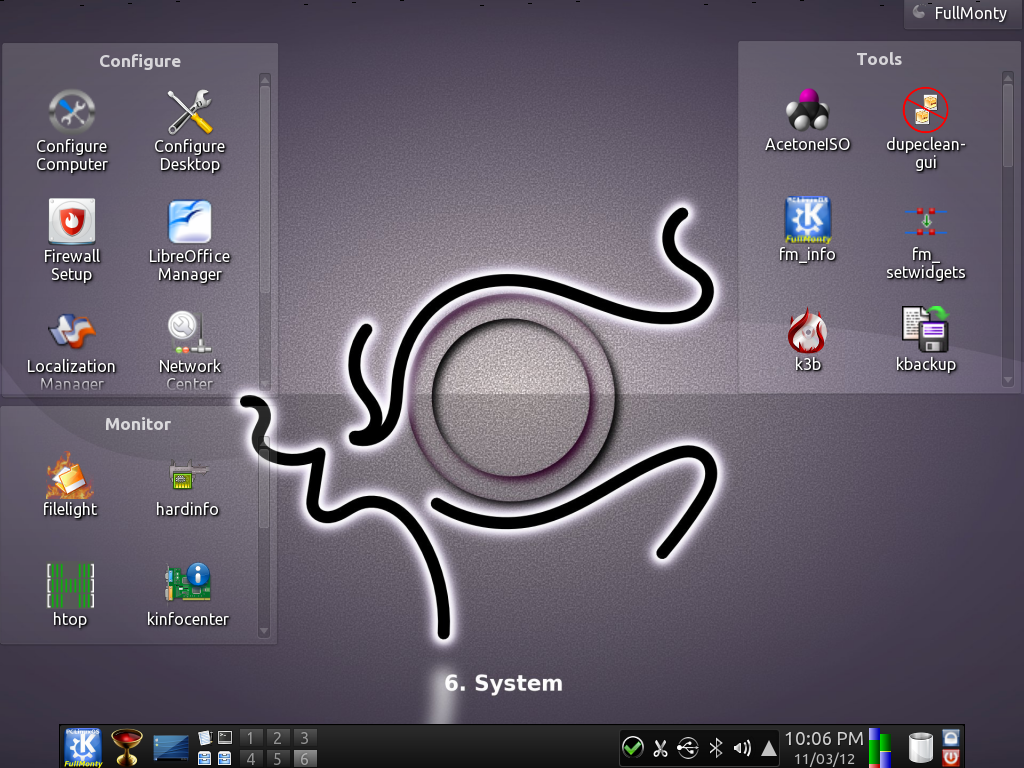Click the document launcher icon beside terminal
Image resolution: width=1024 pixels, height=768 pixels.
(x=205, y=738)
